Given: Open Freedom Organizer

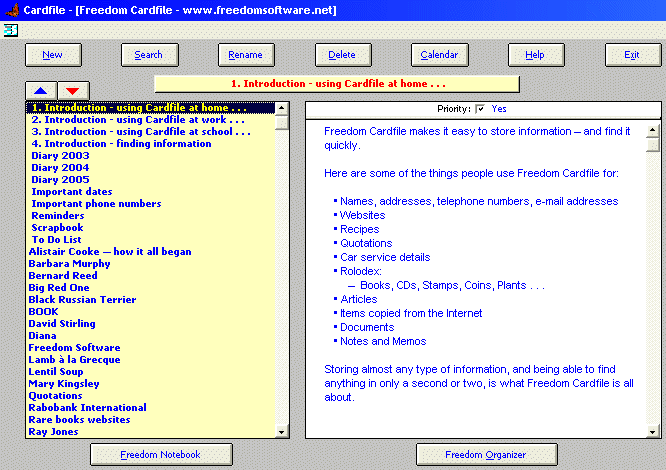Looking at the screenshot, I should pos(487,455).
